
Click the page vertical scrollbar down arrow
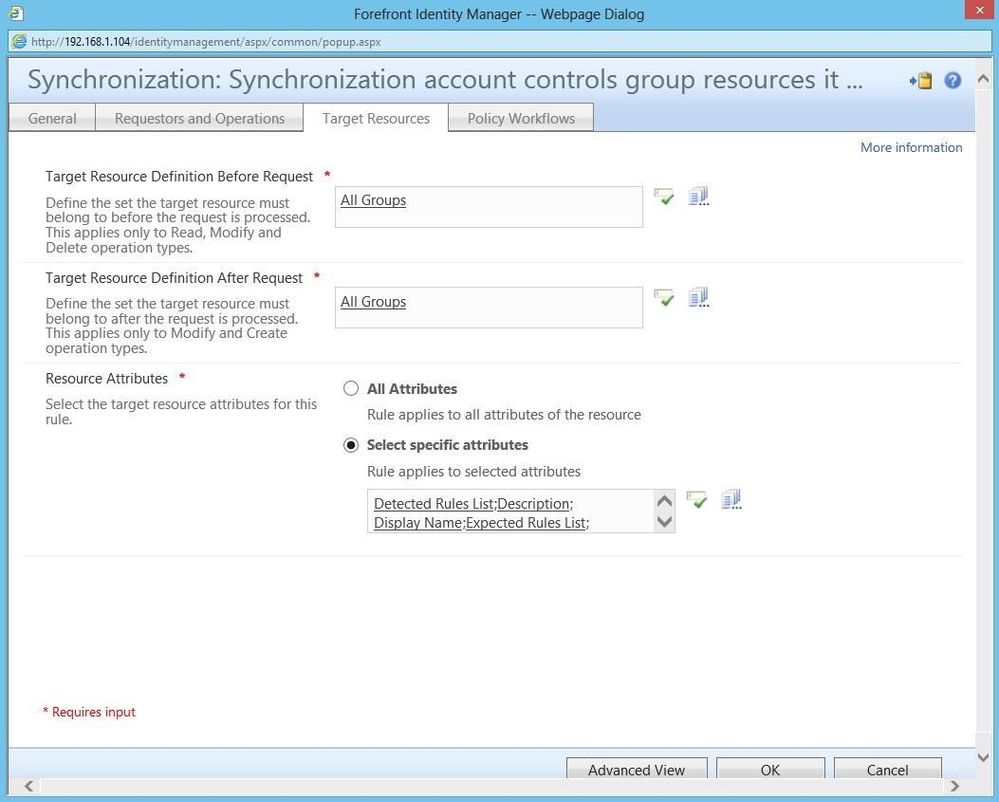coord(983,757)
